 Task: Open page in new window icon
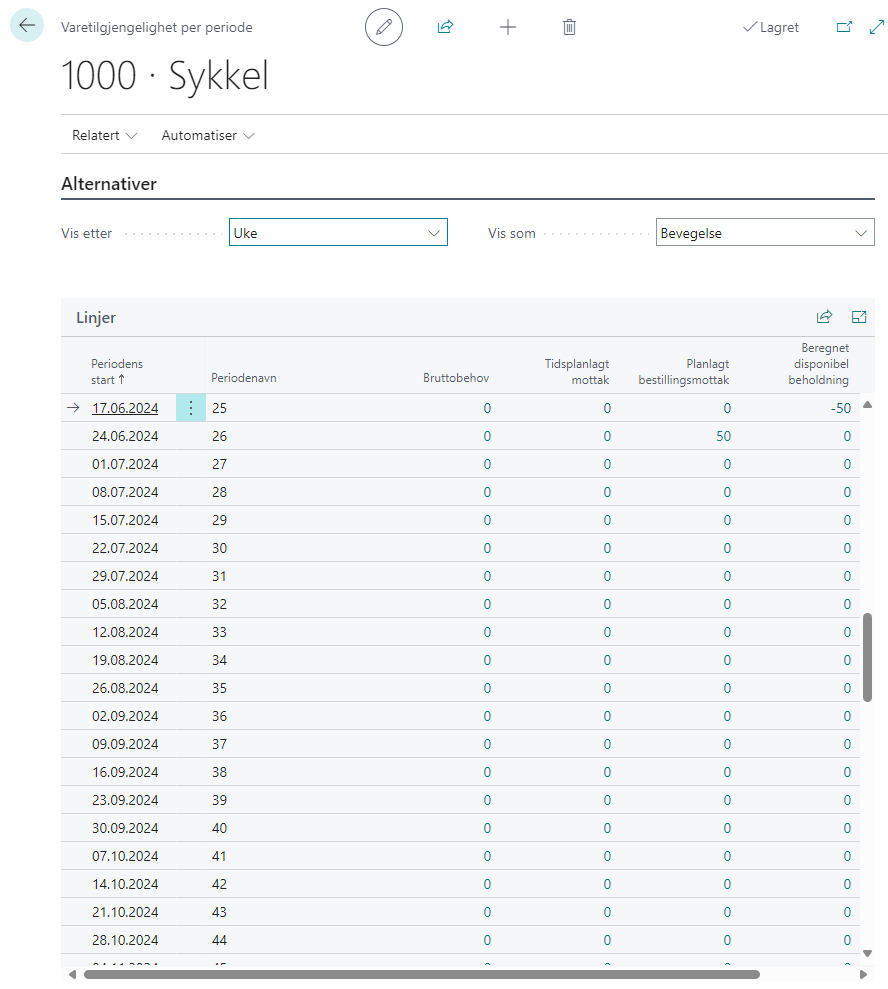844,27
